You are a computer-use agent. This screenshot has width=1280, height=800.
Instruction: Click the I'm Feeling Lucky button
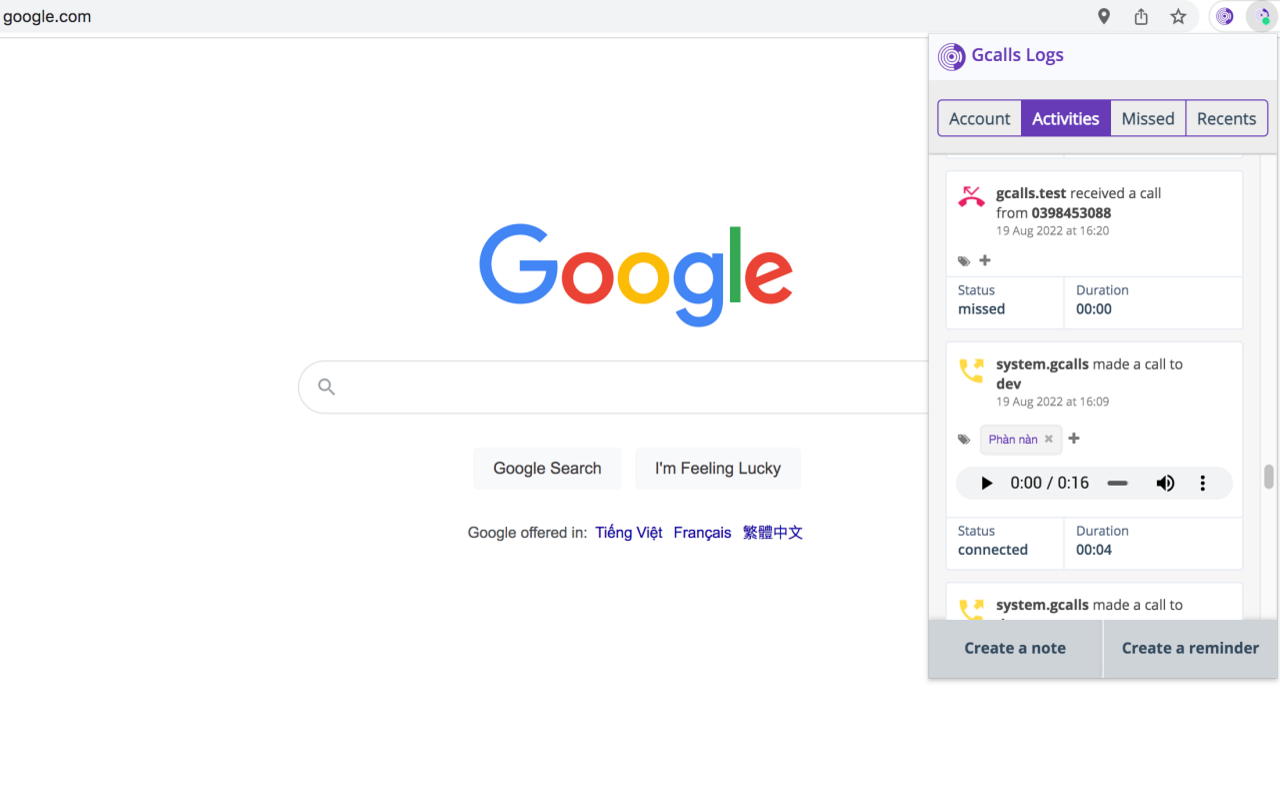[x=718, y=468]
